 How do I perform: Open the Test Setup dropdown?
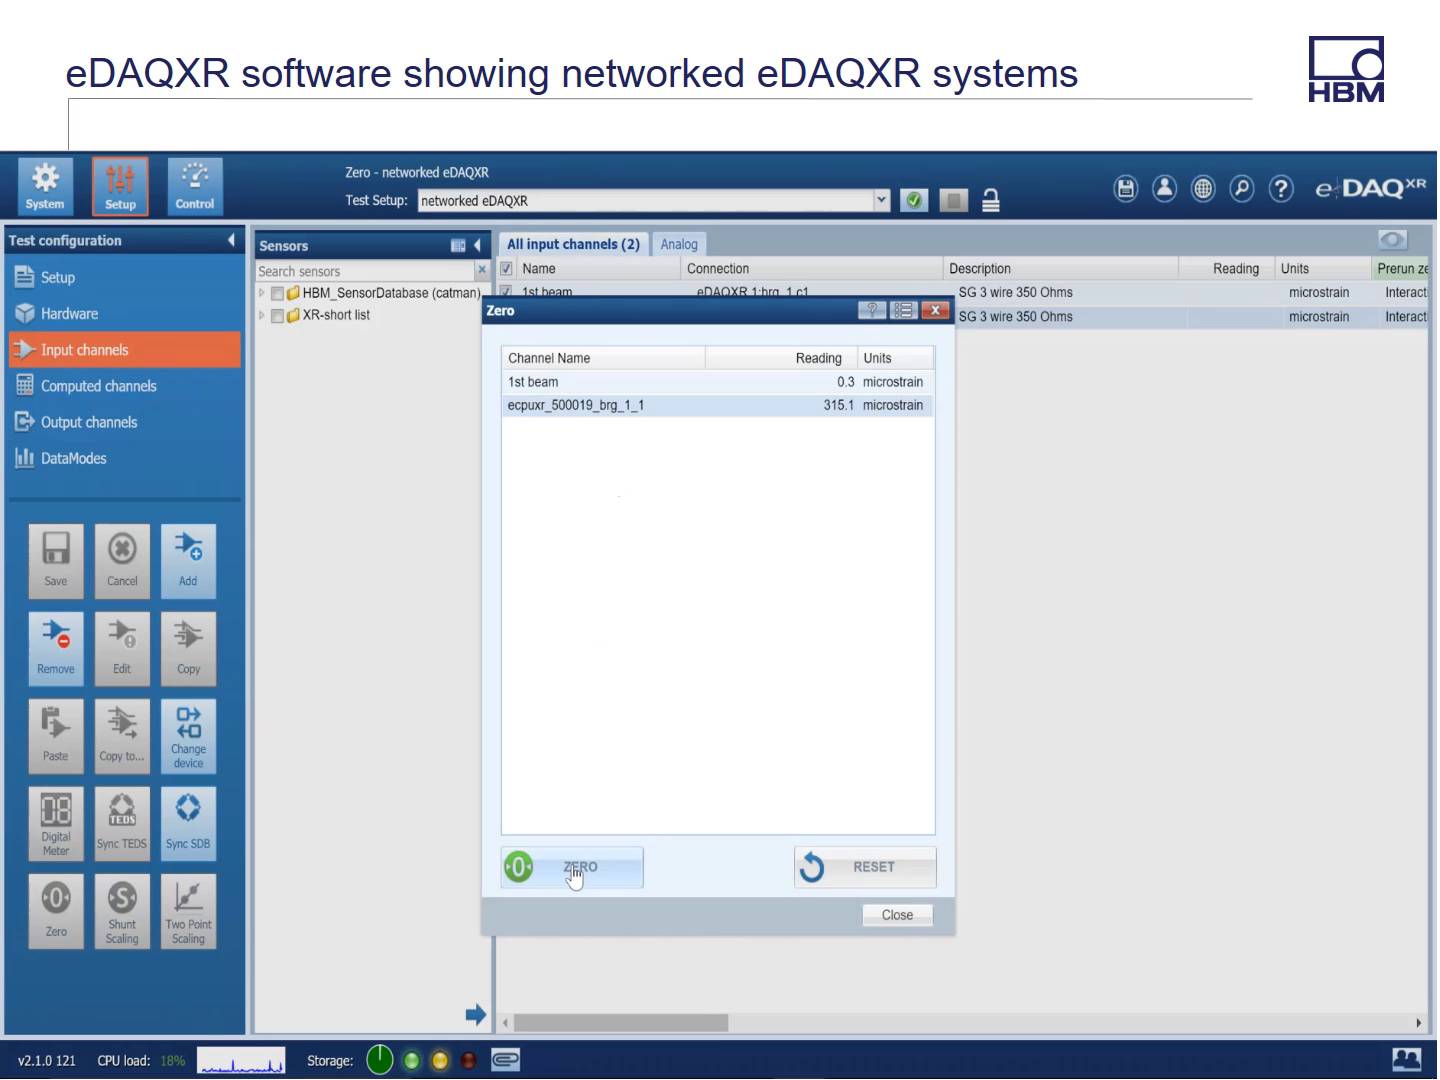click(x=881, y=200)
